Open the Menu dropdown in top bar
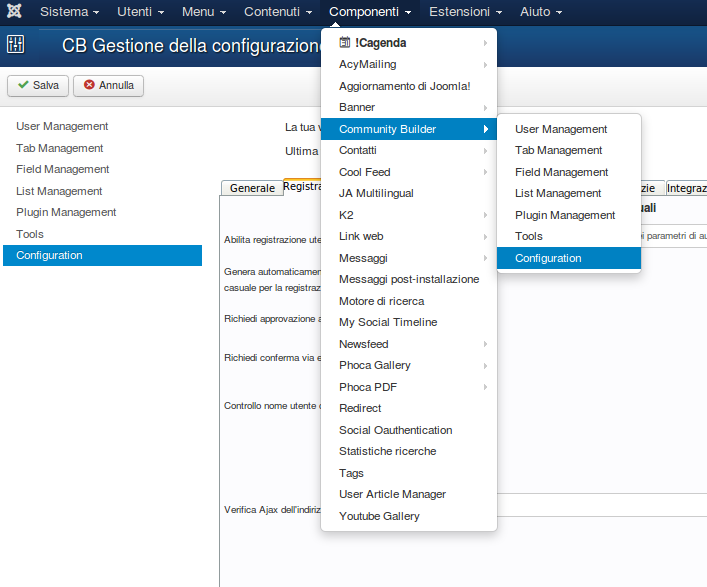Viewport: 707px width, 587px height. coord(204,12)
